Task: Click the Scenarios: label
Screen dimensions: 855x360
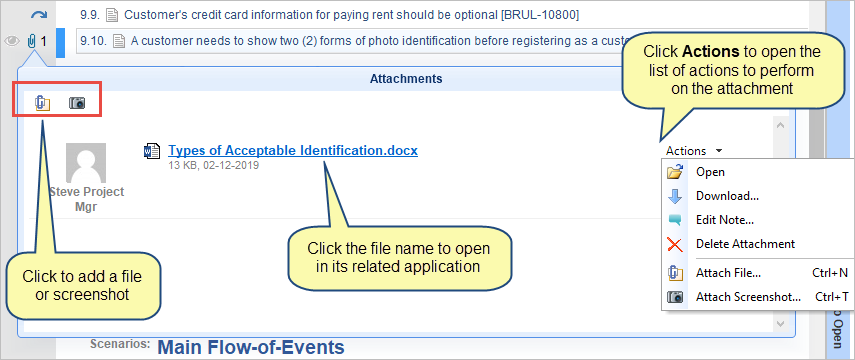Action: (x=120, y=344)
